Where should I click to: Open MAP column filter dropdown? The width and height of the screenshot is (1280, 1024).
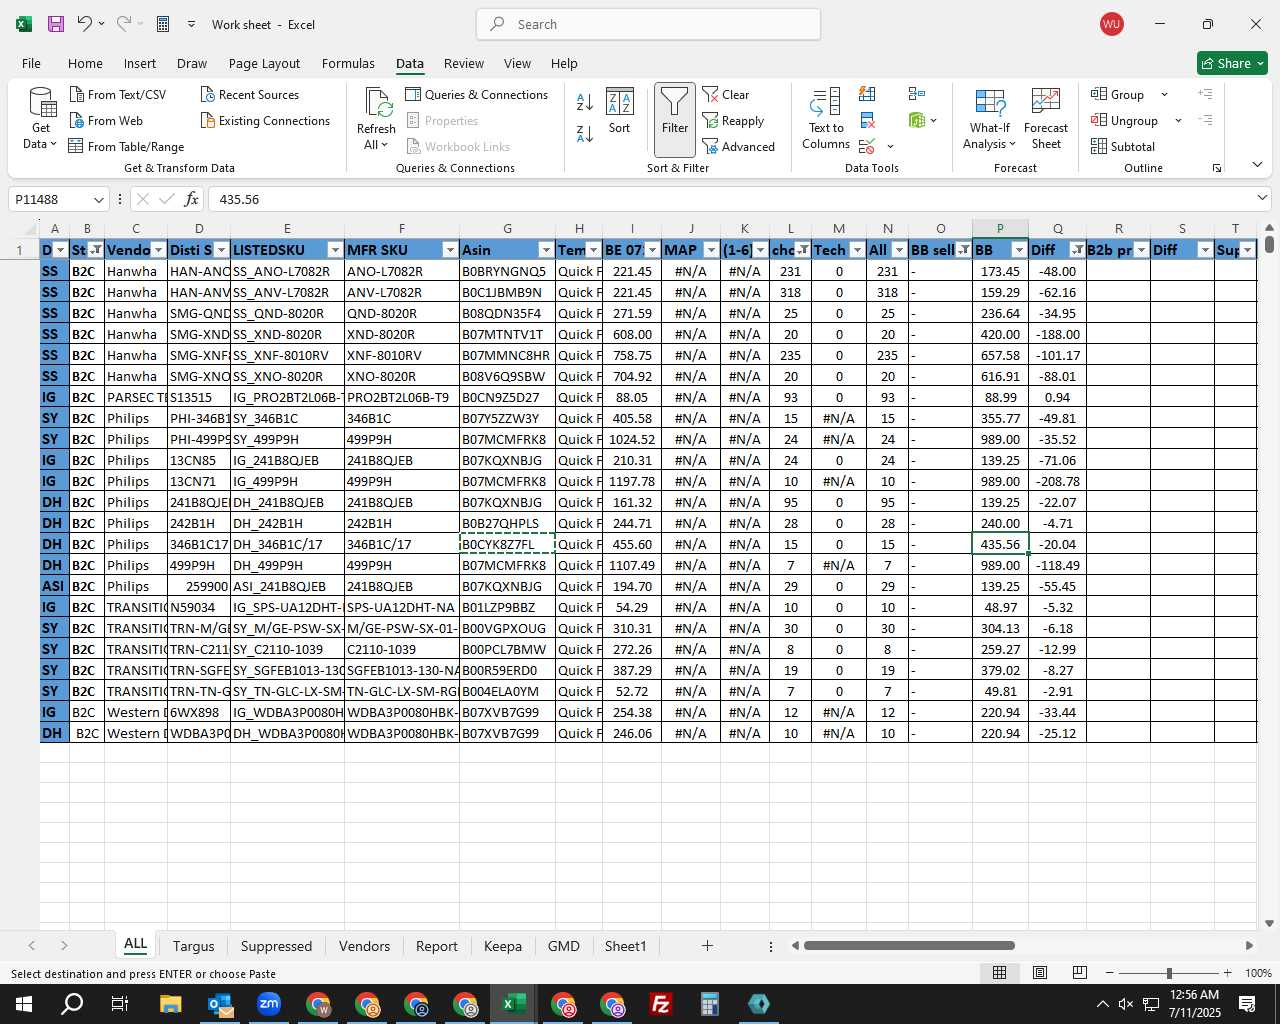coord(711,250)
